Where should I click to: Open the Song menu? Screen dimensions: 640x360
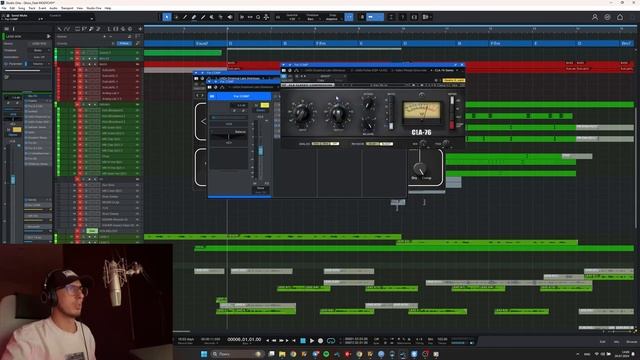point(22,8)
